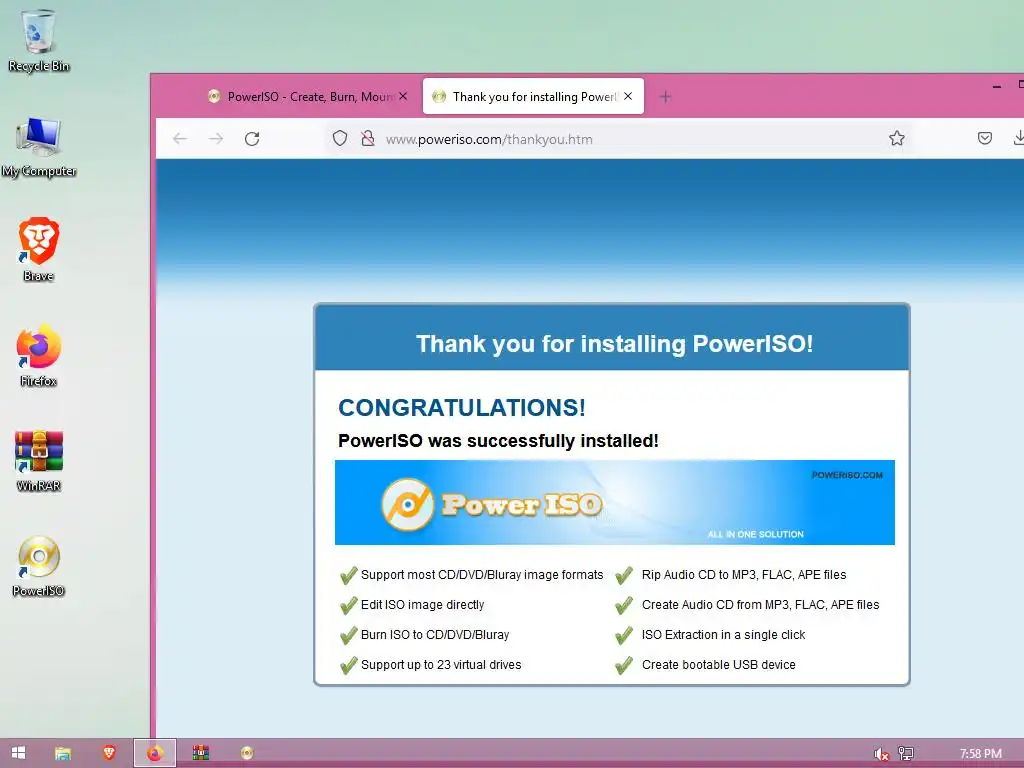Open the WinRAR desktop shortcut
This screenshot has width=1024, height=768.
tap(39, 460)
